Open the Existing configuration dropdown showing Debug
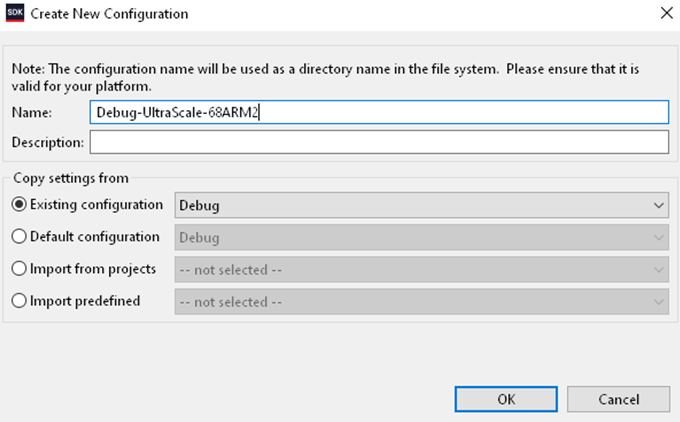This screenshot has height=422, width=680. coord(421,205)
